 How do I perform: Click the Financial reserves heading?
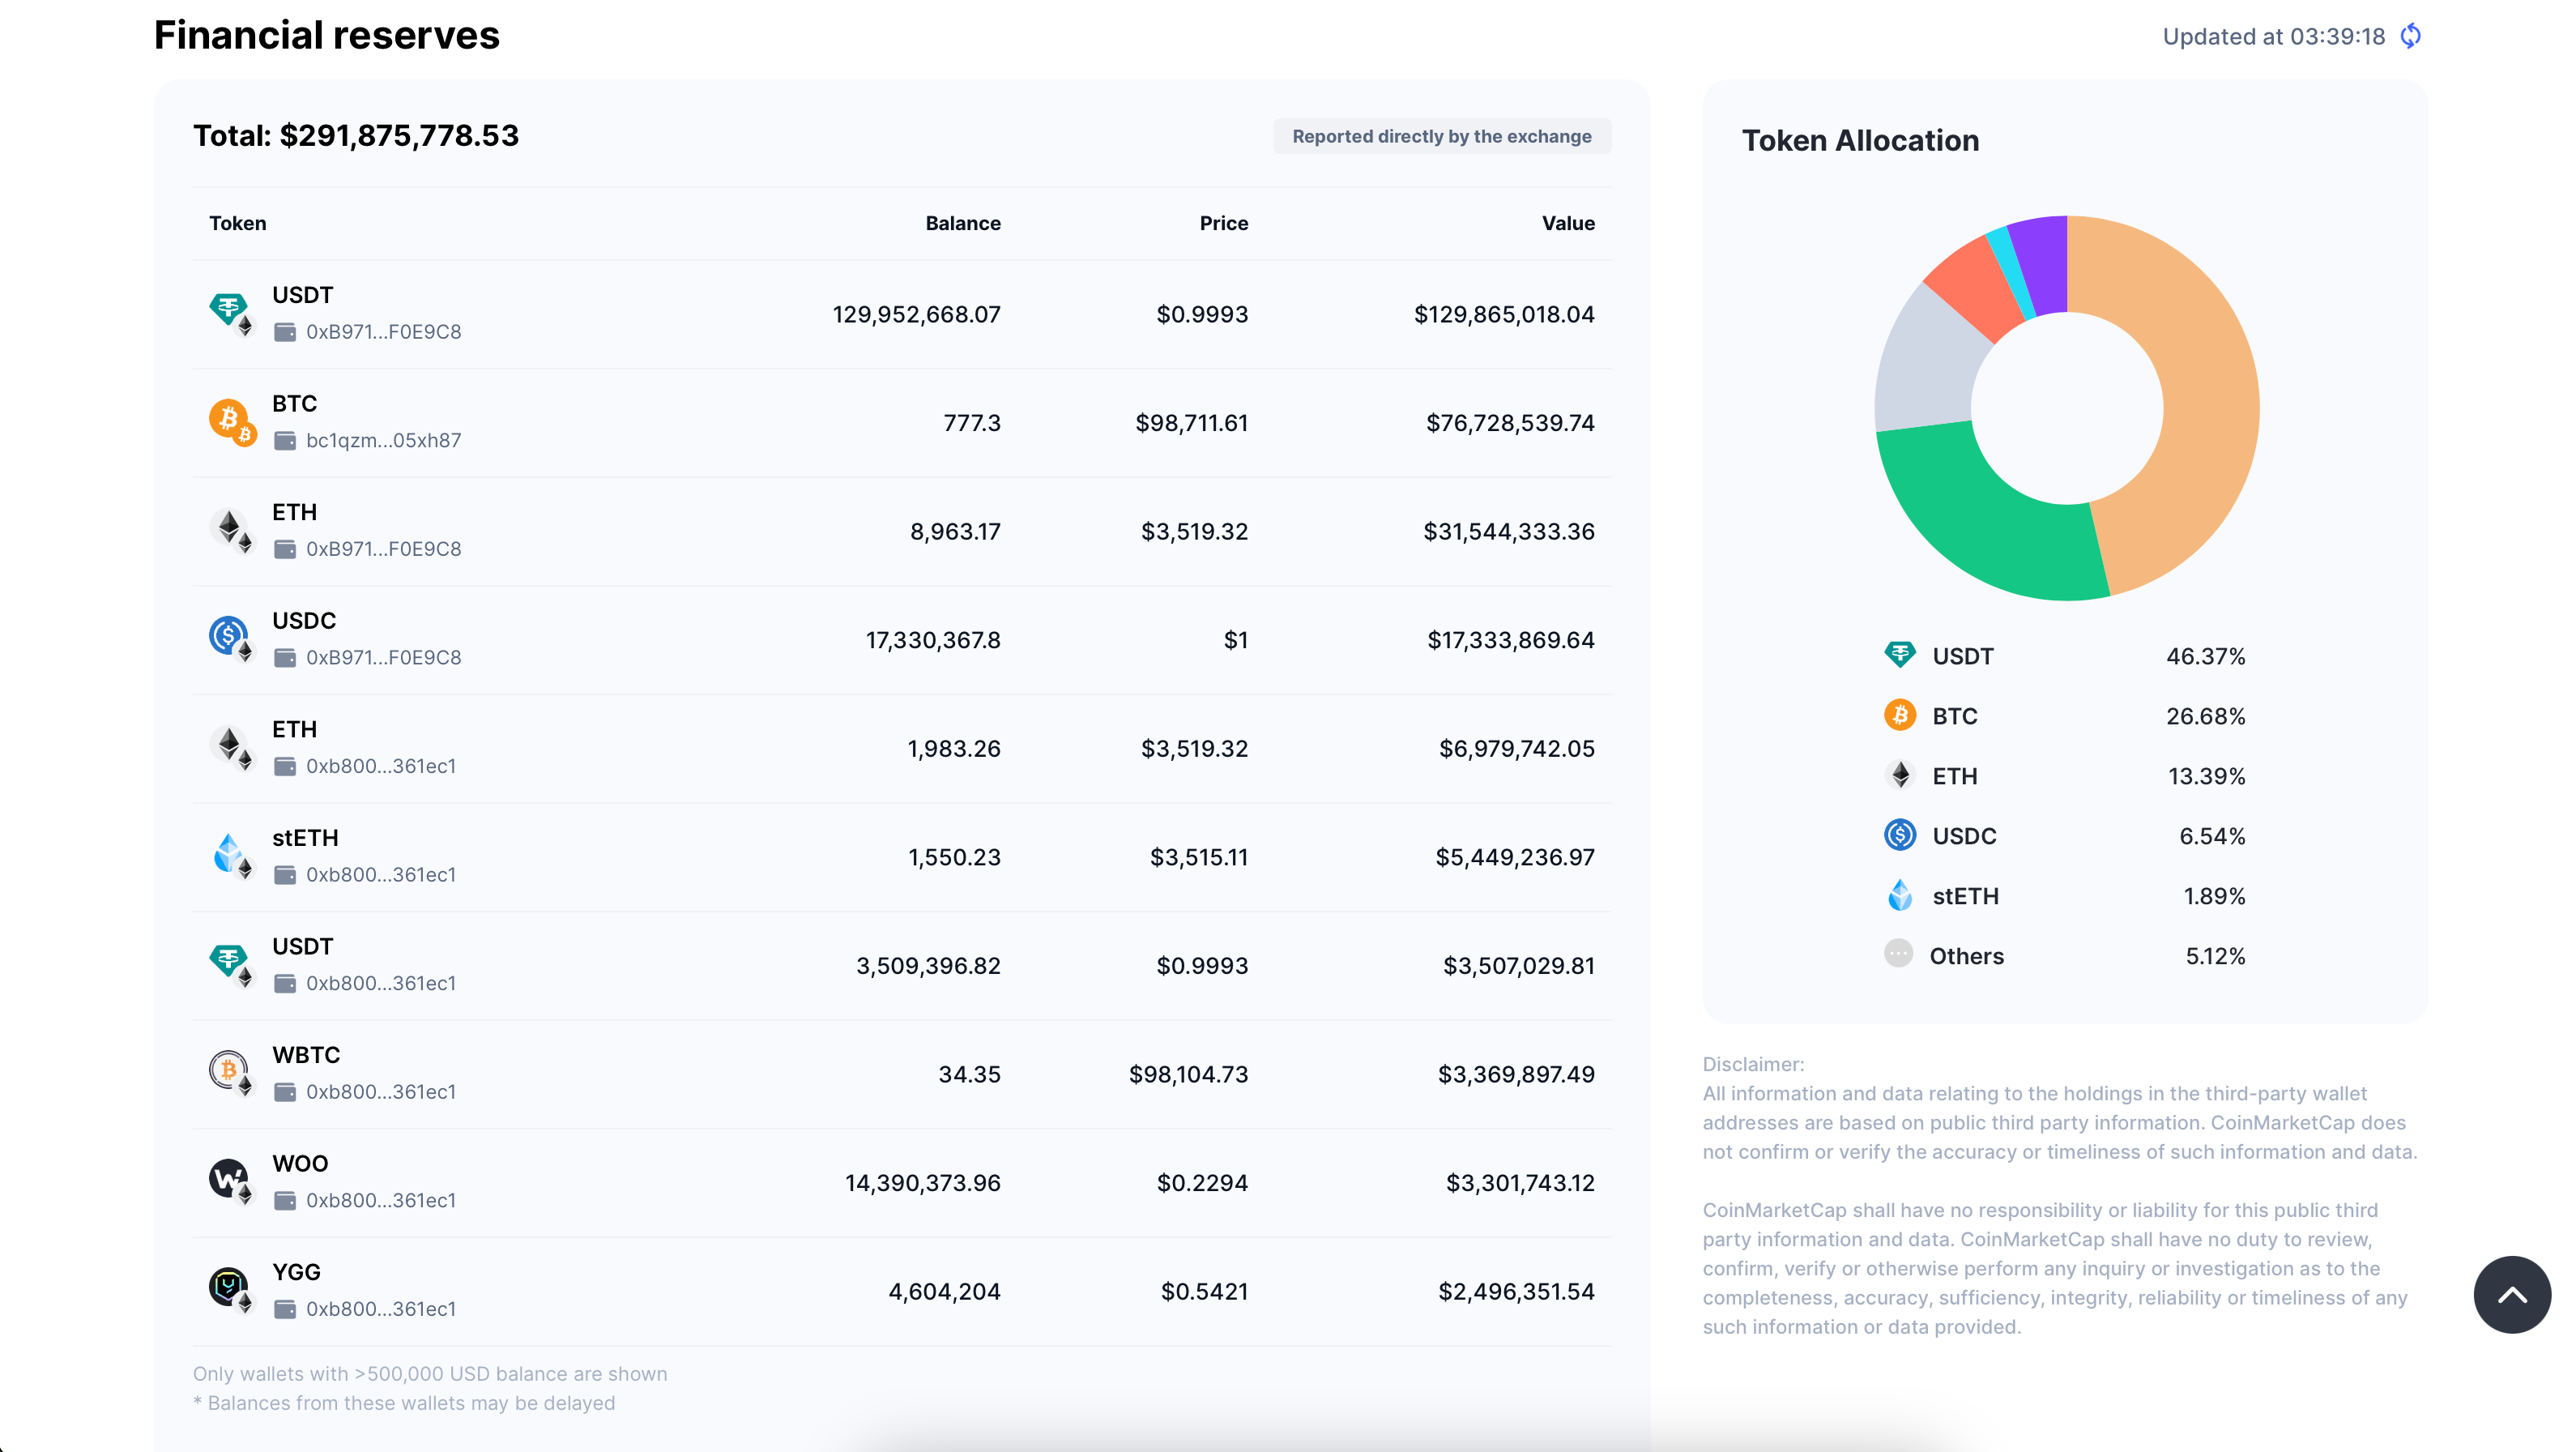coord(326,35)
